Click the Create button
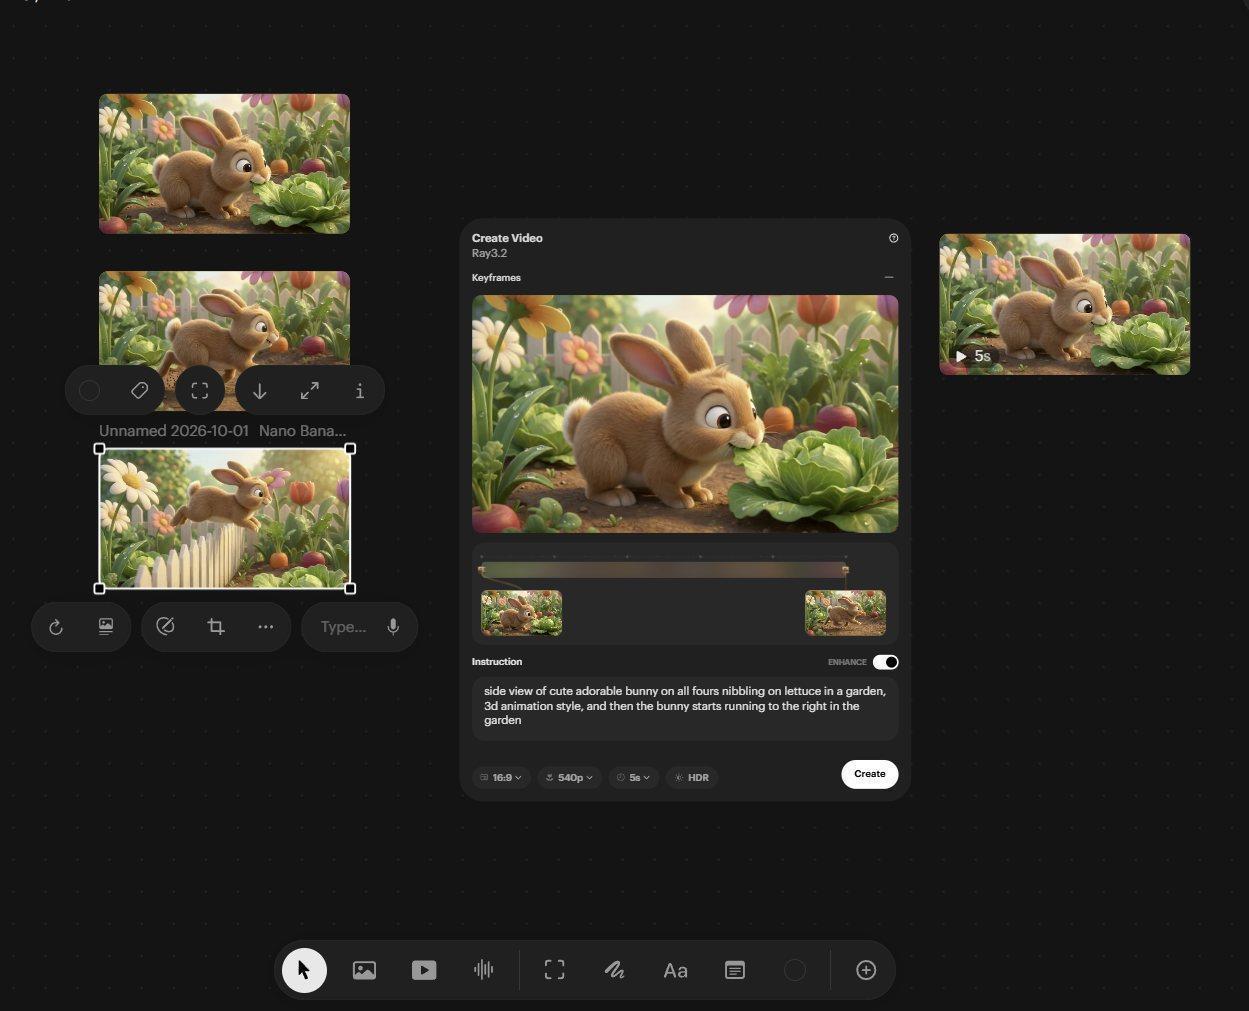This screenshot has width=1249, height=1011. (x=869, y=774)
